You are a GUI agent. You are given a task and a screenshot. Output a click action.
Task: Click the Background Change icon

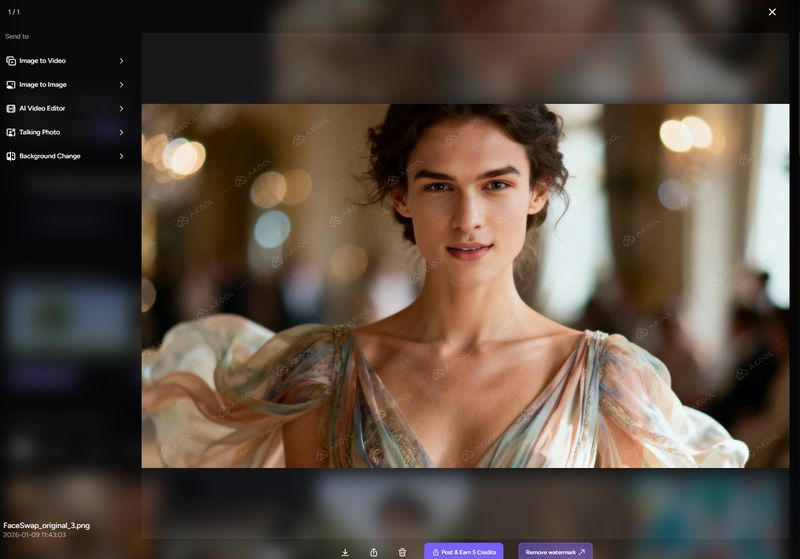11,156
